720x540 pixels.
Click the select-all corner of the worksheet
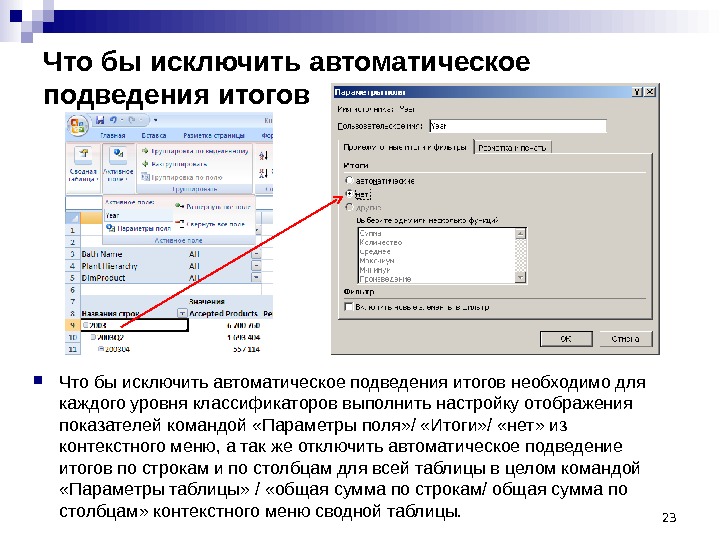73,217
